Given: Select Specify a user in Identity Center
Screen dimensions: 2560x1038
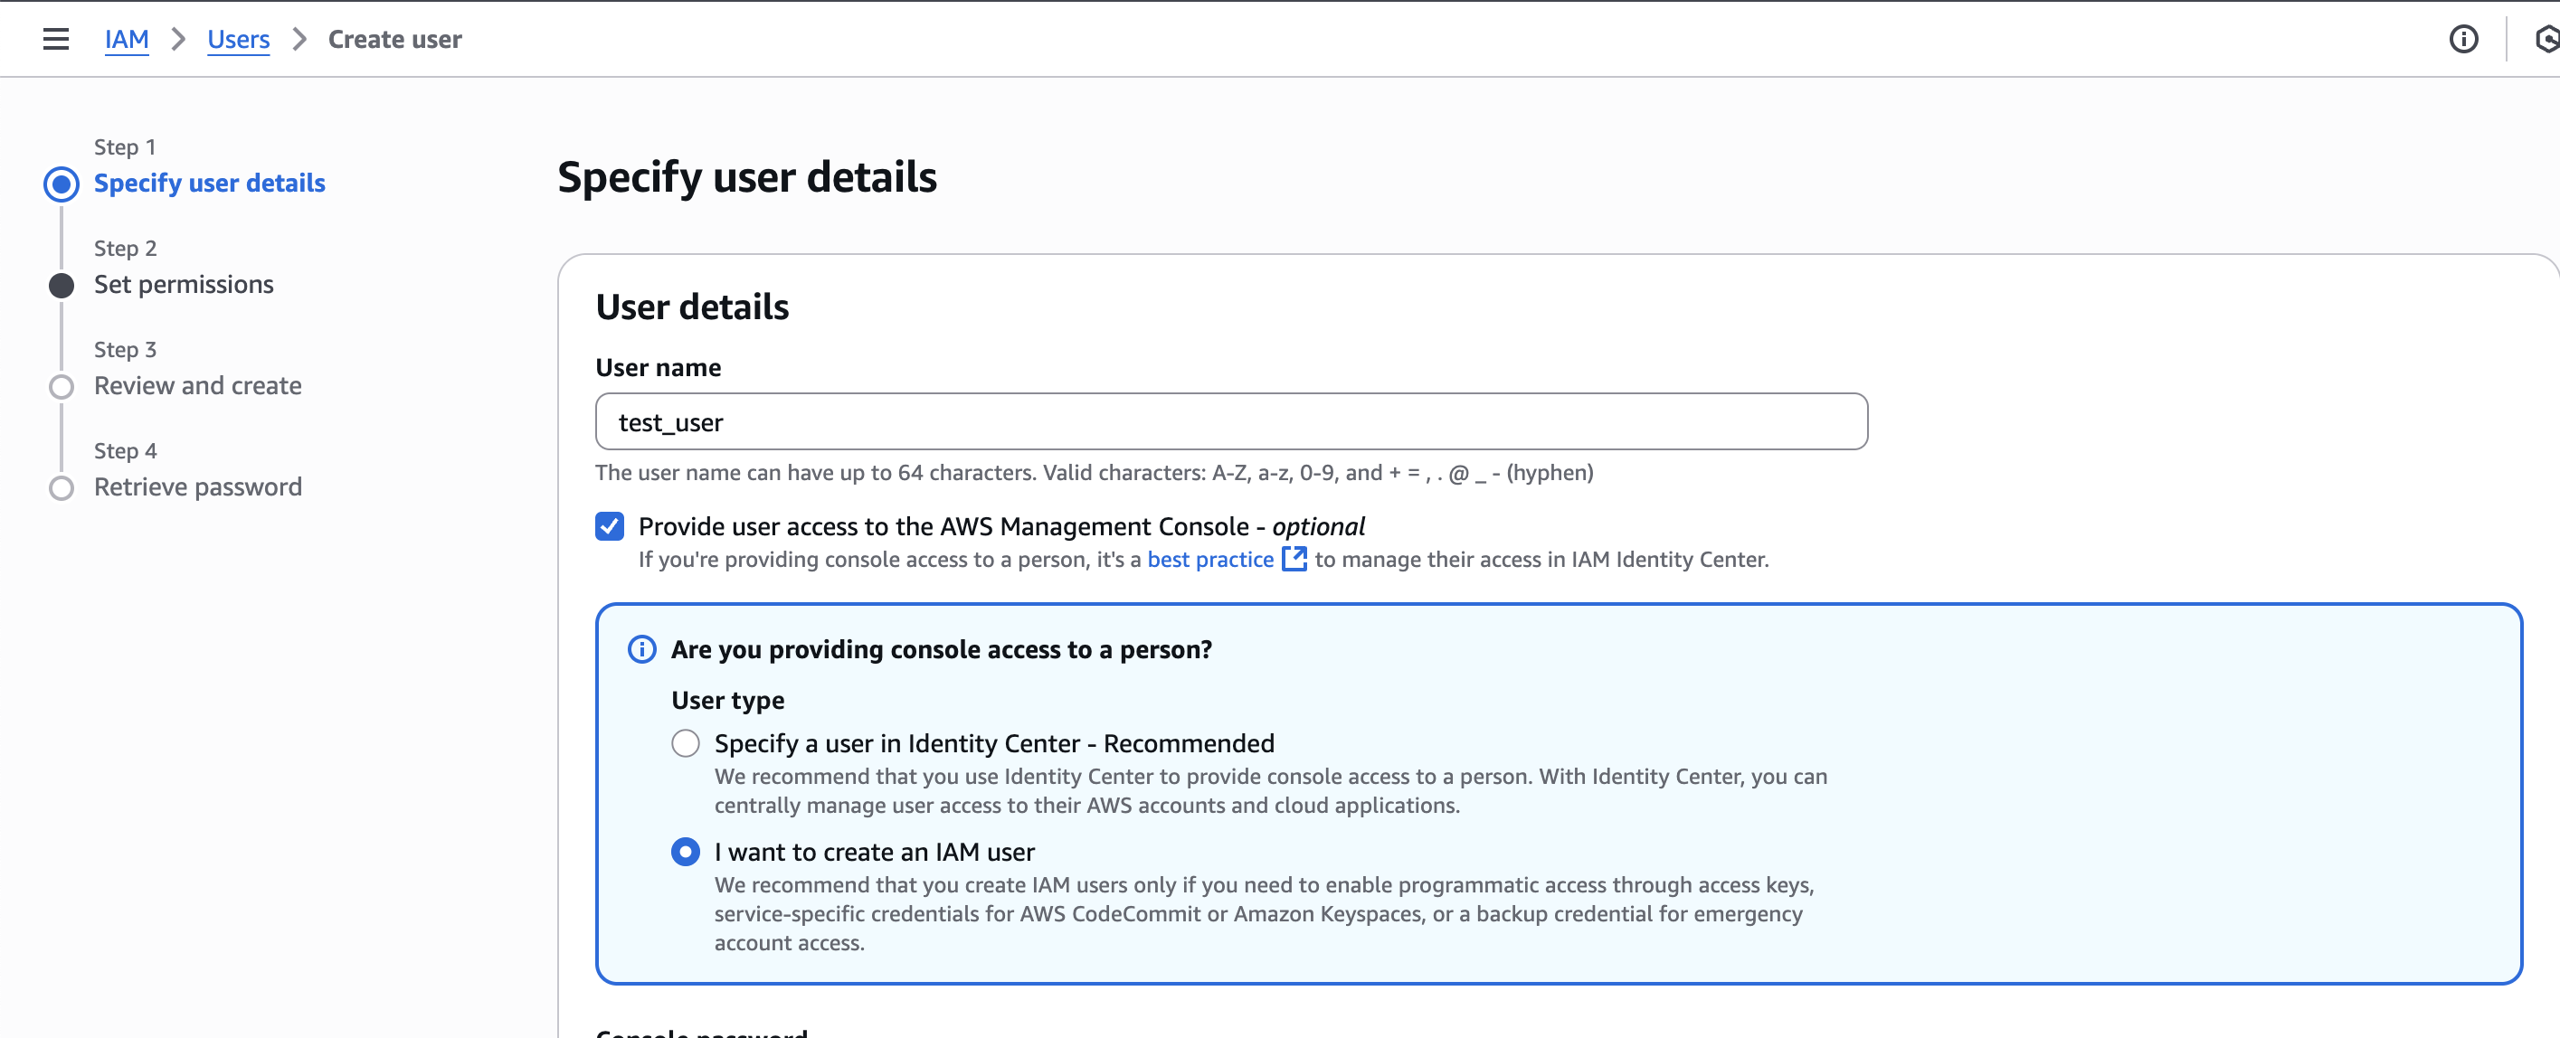Looking at the screenshot, I should point(685,743).
